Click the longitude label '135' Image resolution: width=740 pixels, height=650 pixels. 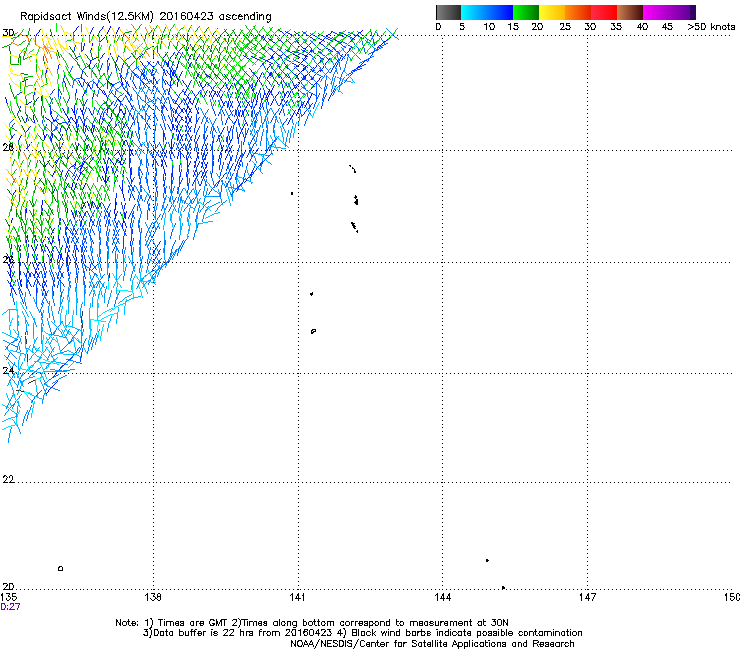pyautogui.click(x=9, y=598)
